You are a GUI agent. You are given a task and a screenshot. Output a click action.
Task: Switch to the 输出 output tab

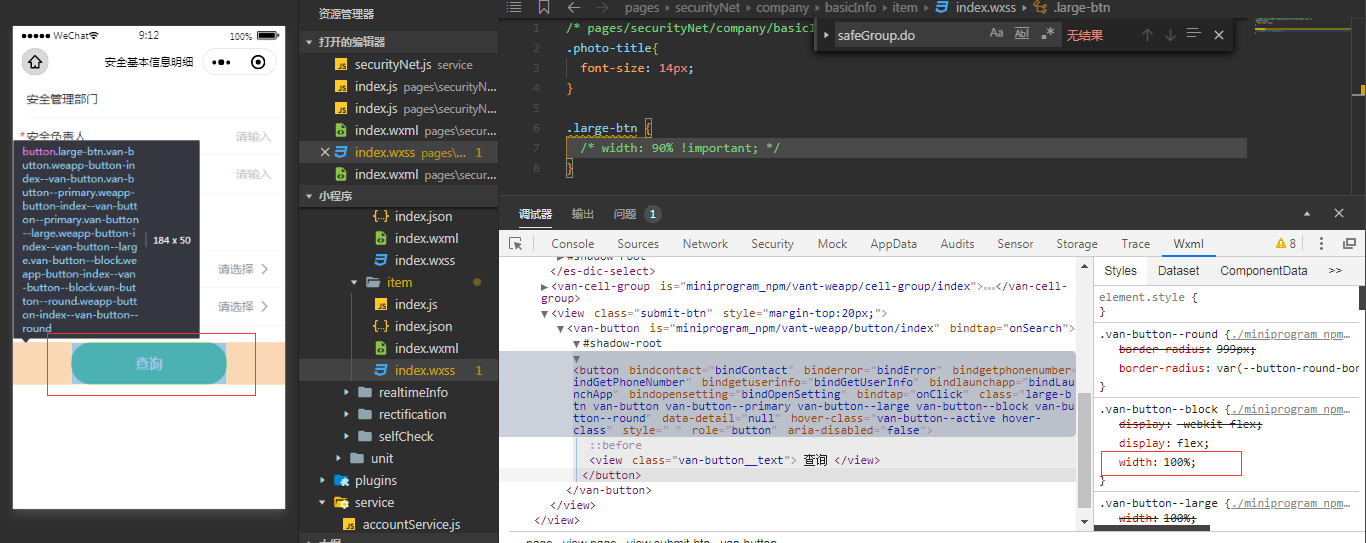583,214
